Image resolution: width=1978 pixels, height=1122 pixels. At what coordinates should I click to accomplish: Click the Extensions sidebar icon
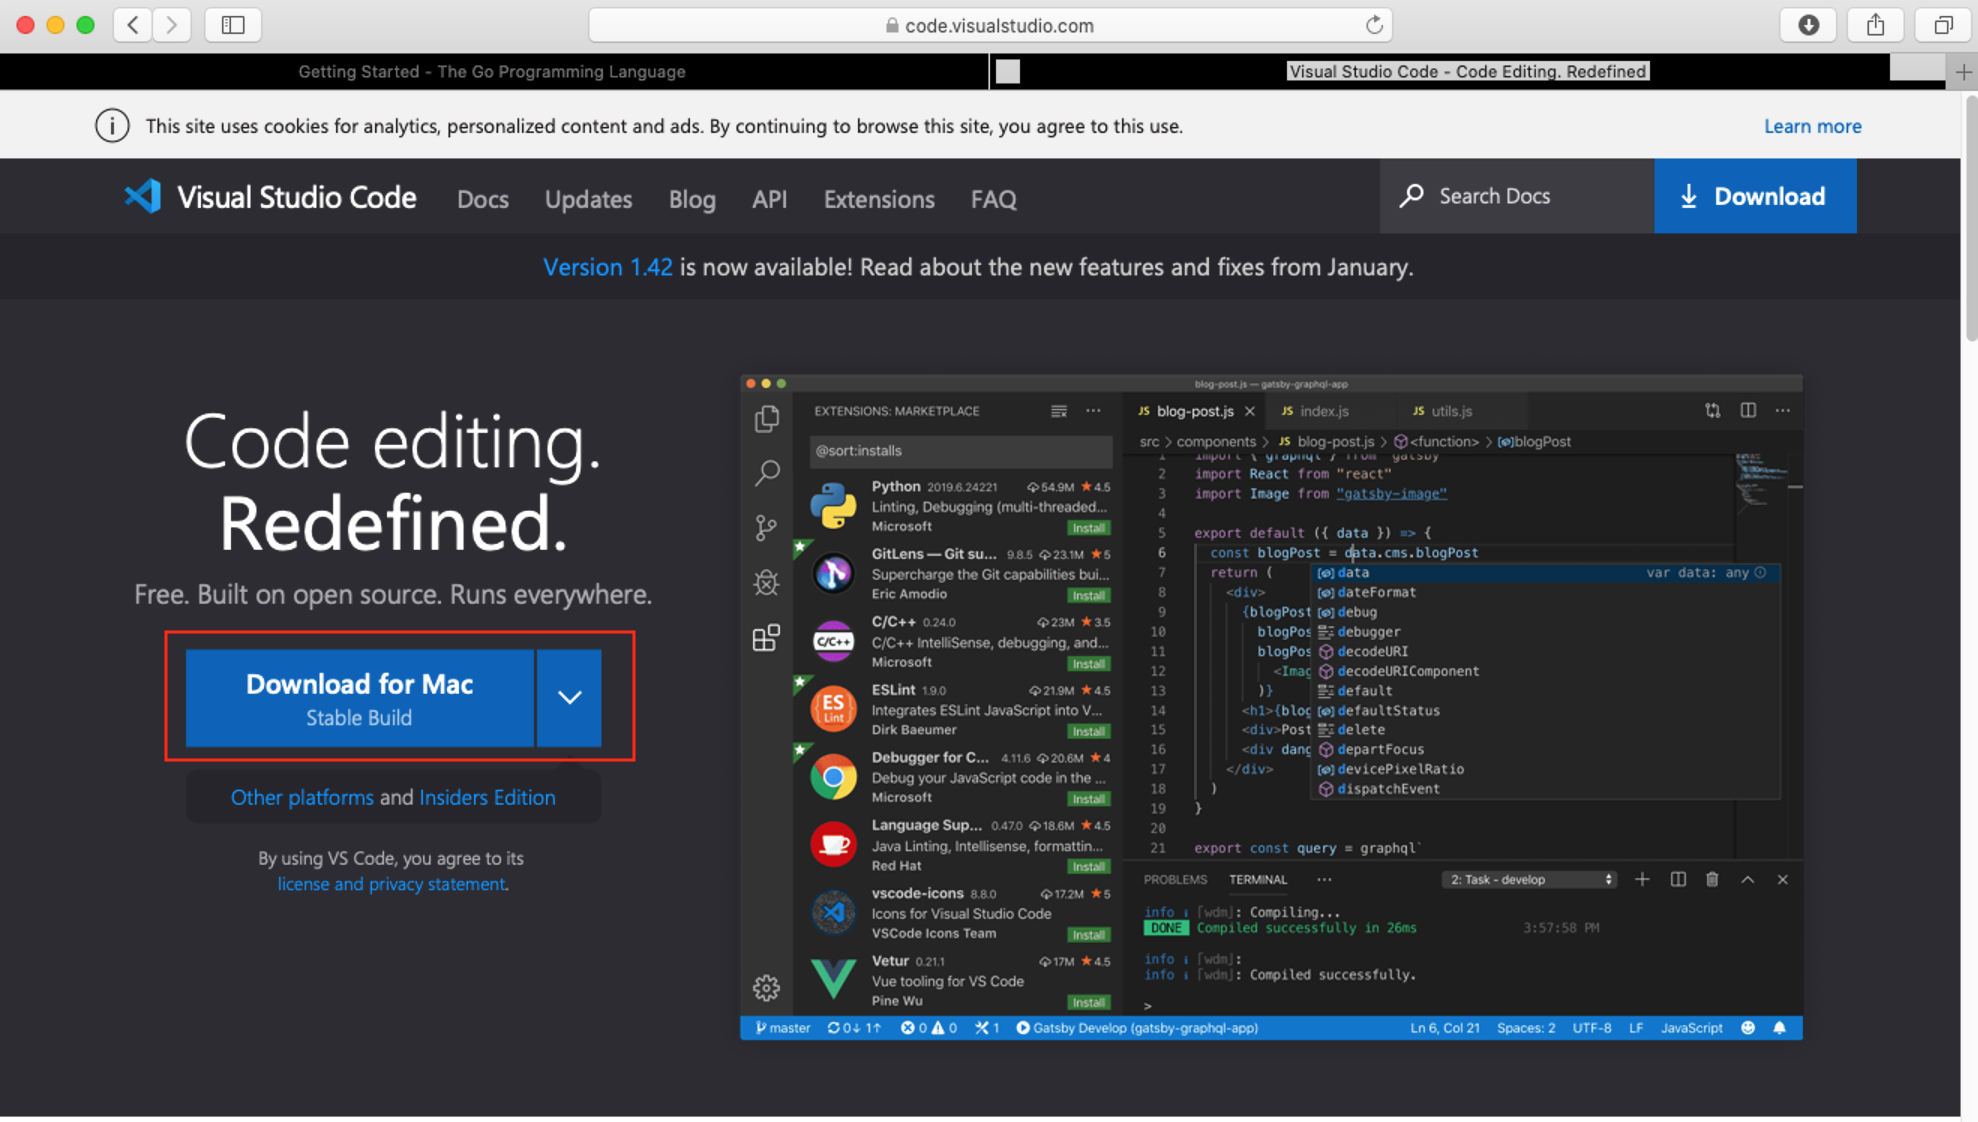pyautogui.click(x=767, y=638)
